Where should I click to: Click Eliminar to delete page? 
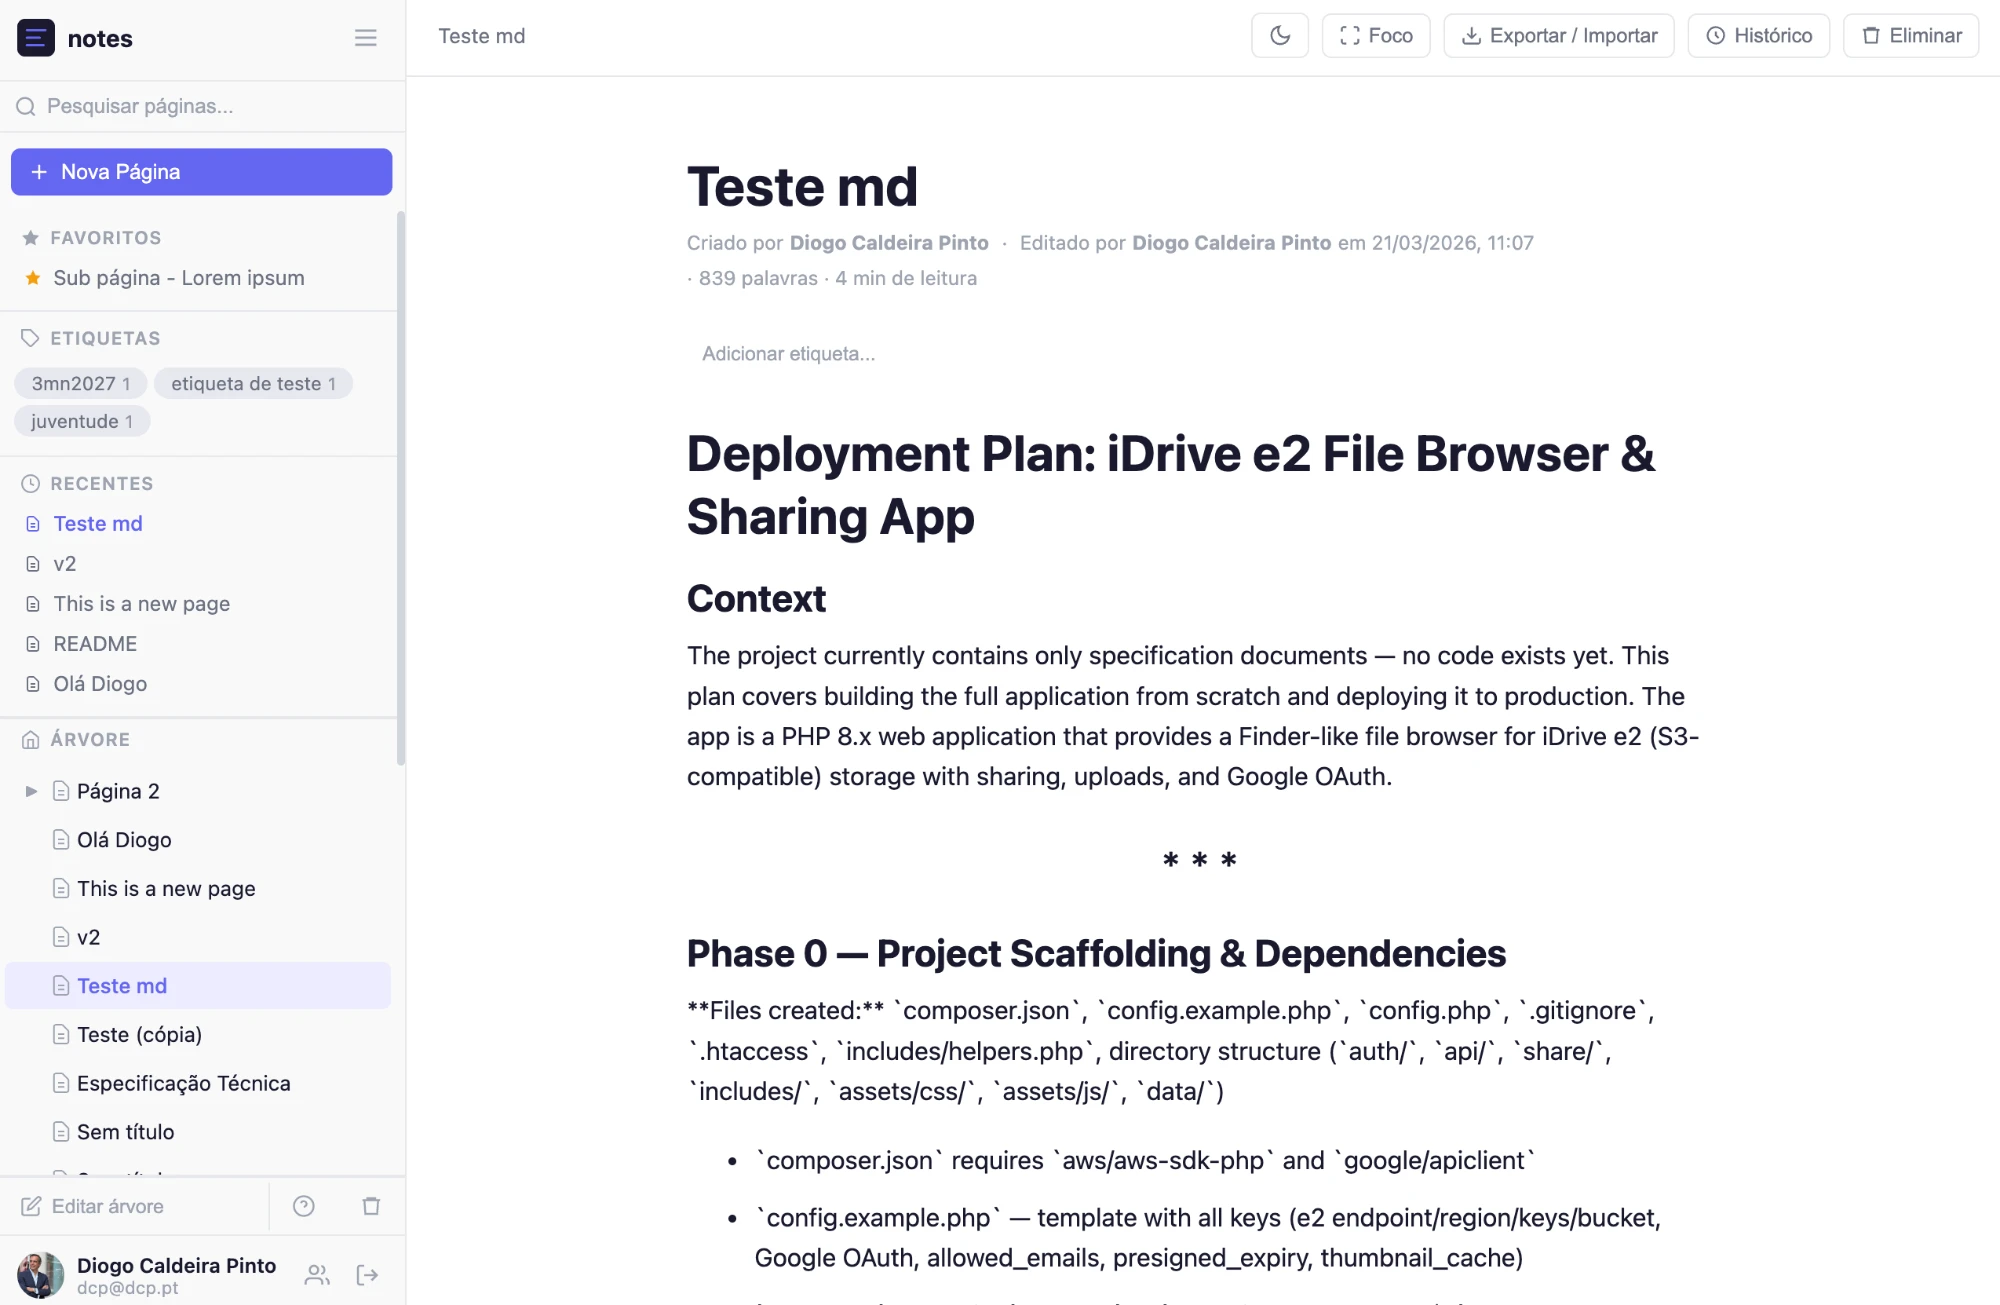(1910, 36)
